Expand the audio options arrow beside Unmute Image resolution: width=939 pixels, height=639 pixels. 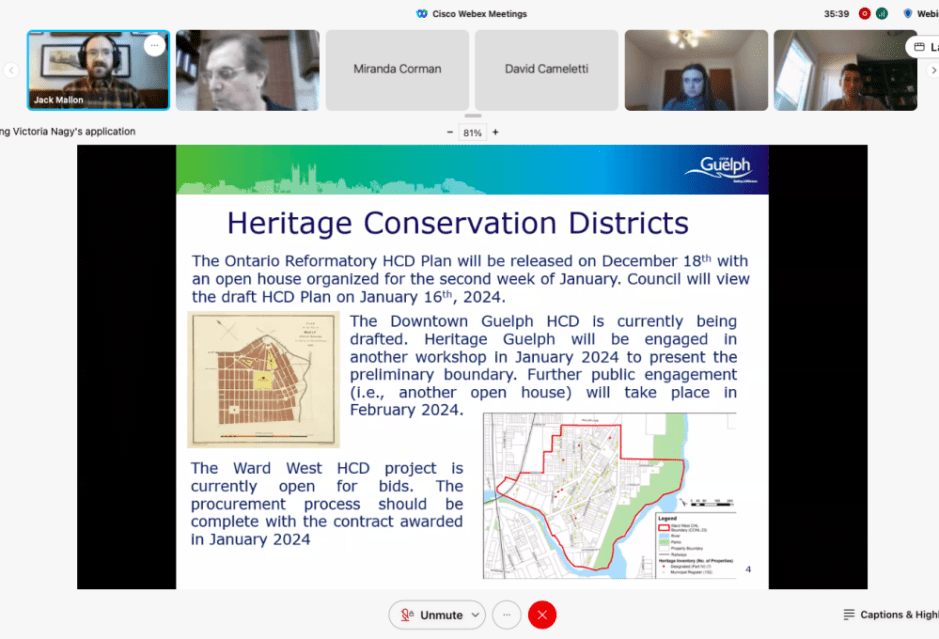(x=474, y=615)
